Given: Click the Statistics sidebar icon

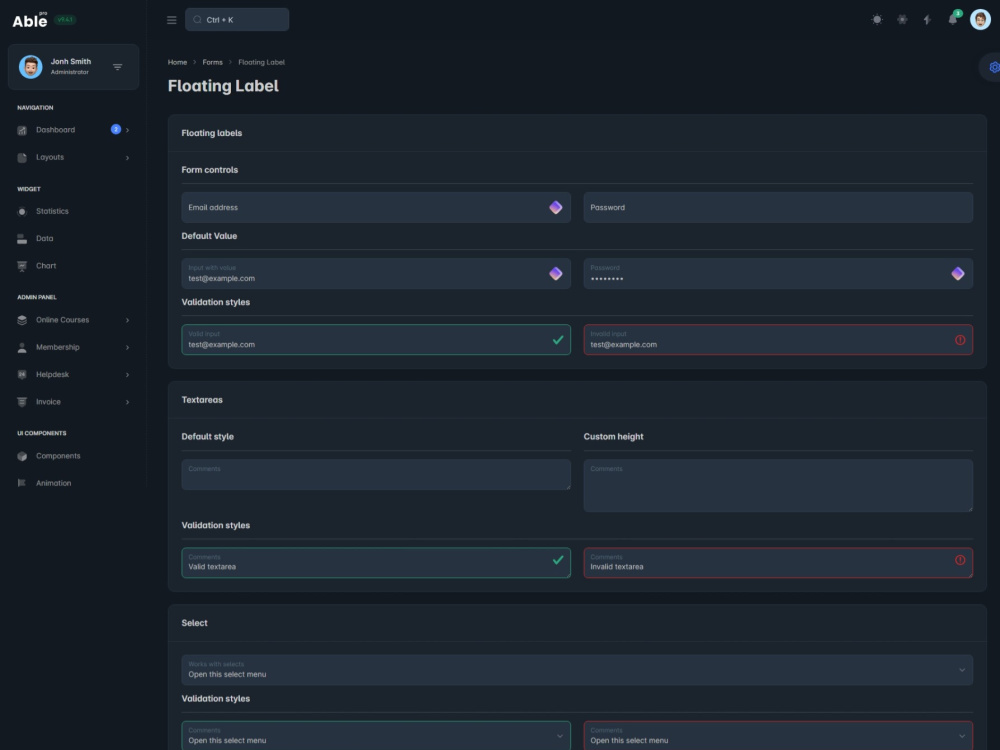Looking at the screenshot, I should tap(22, 211).
